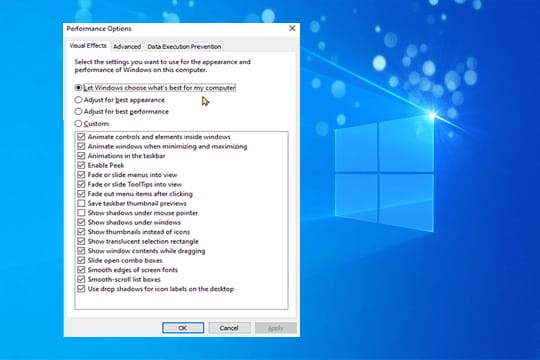Uncheck Animate windows when minimizing and maximizing

(81, 146)
